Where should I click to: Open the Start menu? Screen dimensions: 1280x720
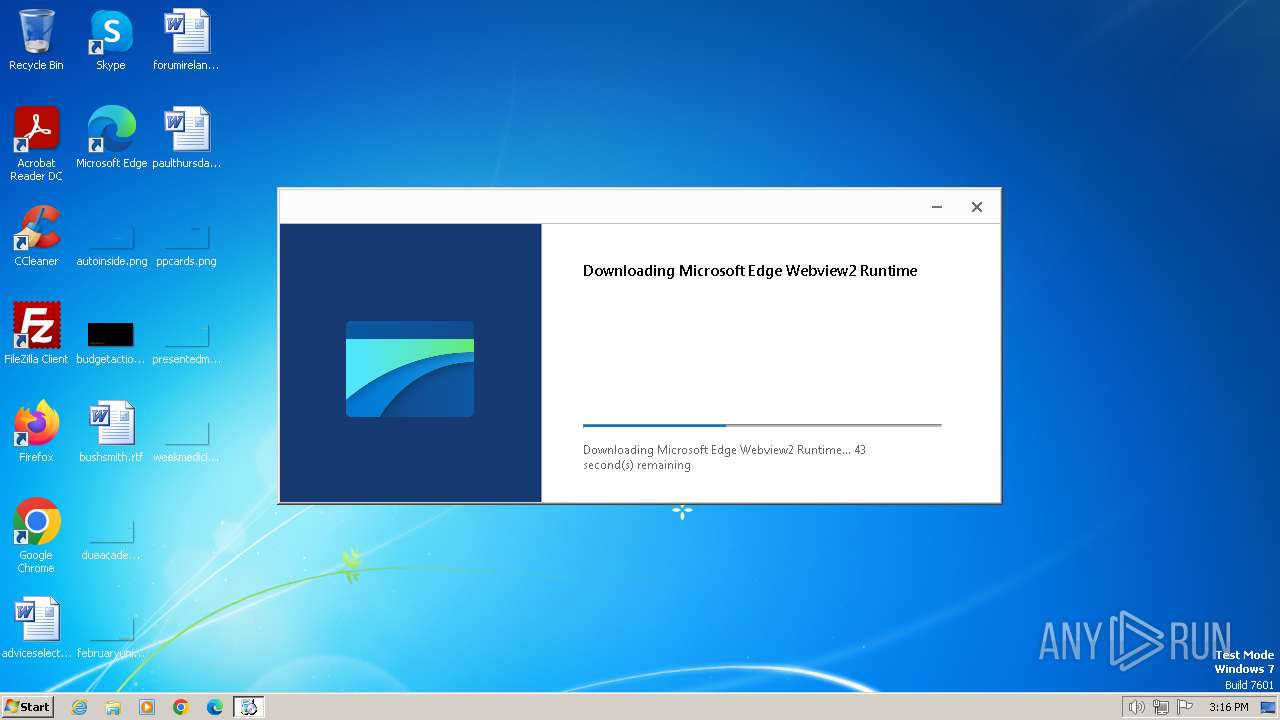[27, 707]
